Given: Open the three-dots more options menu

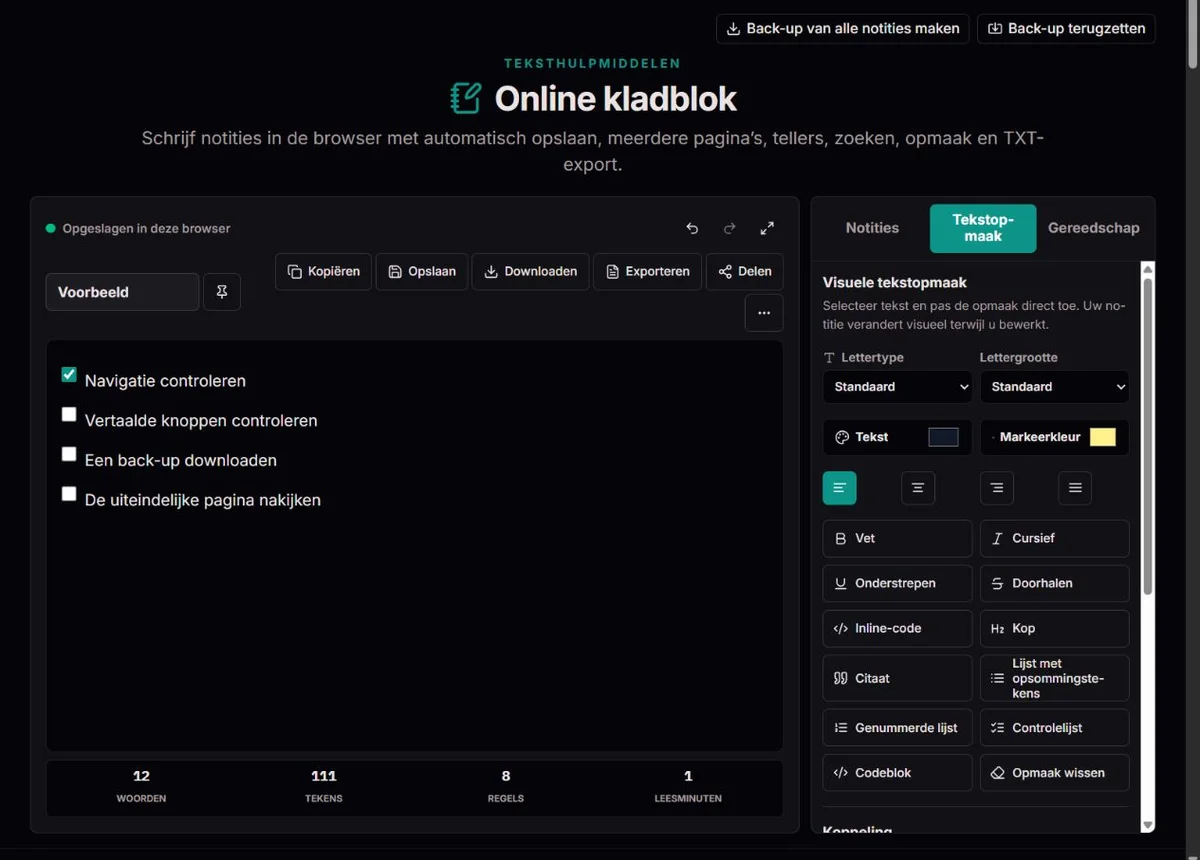Looking at the screenshot, I should [x=764, y=313].
